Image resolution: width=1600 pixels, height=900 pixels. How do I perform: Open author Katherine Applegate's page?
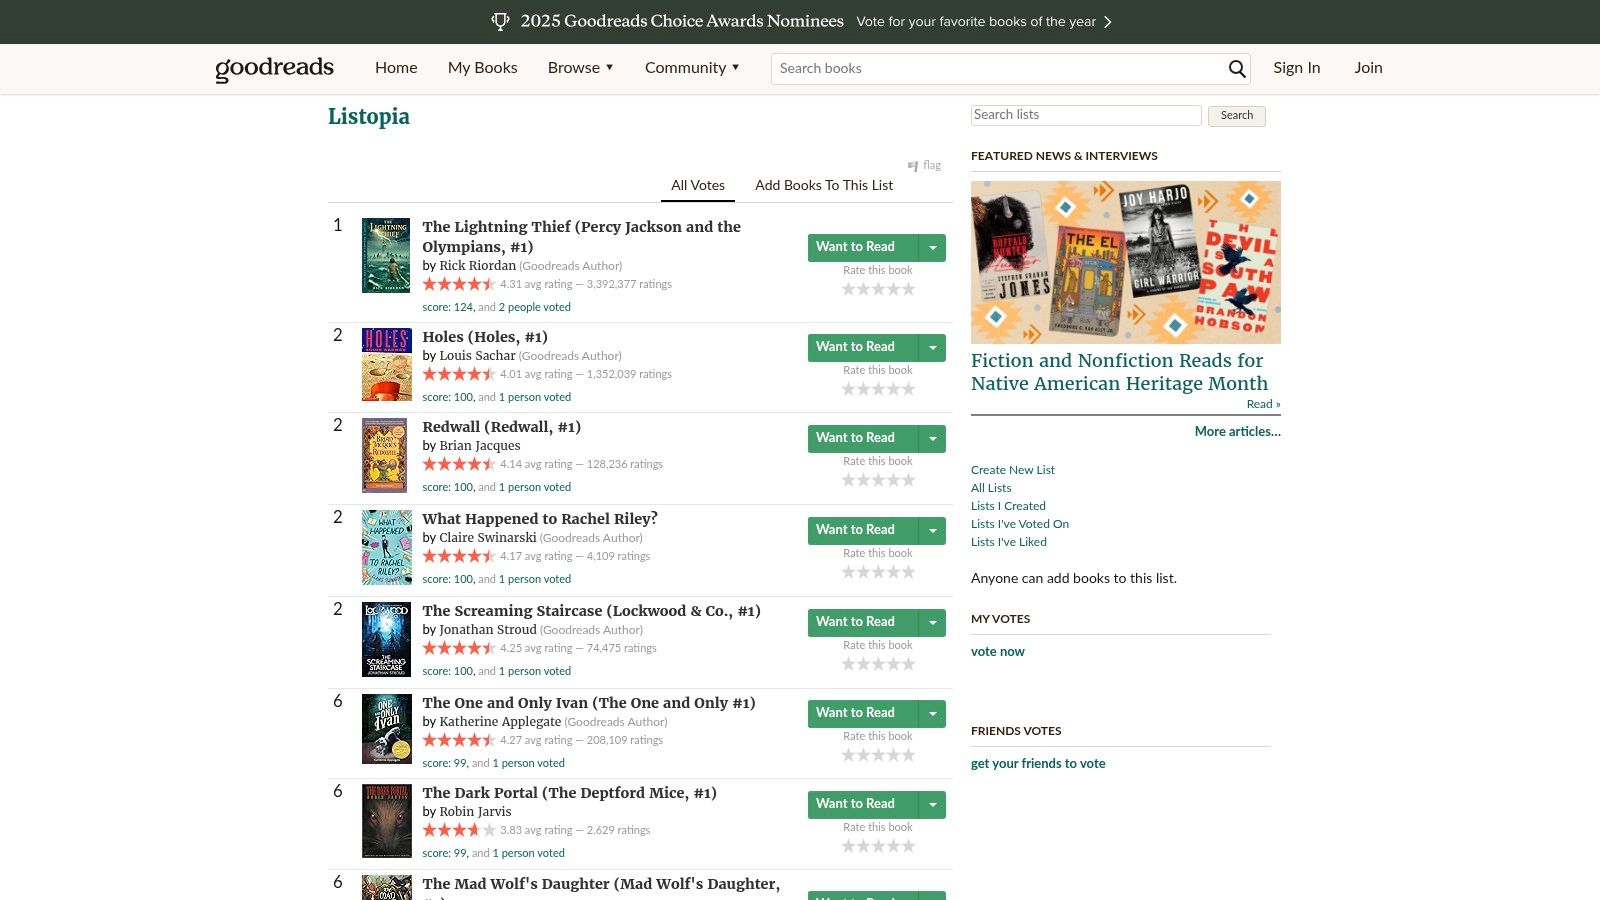click(500, 722)
